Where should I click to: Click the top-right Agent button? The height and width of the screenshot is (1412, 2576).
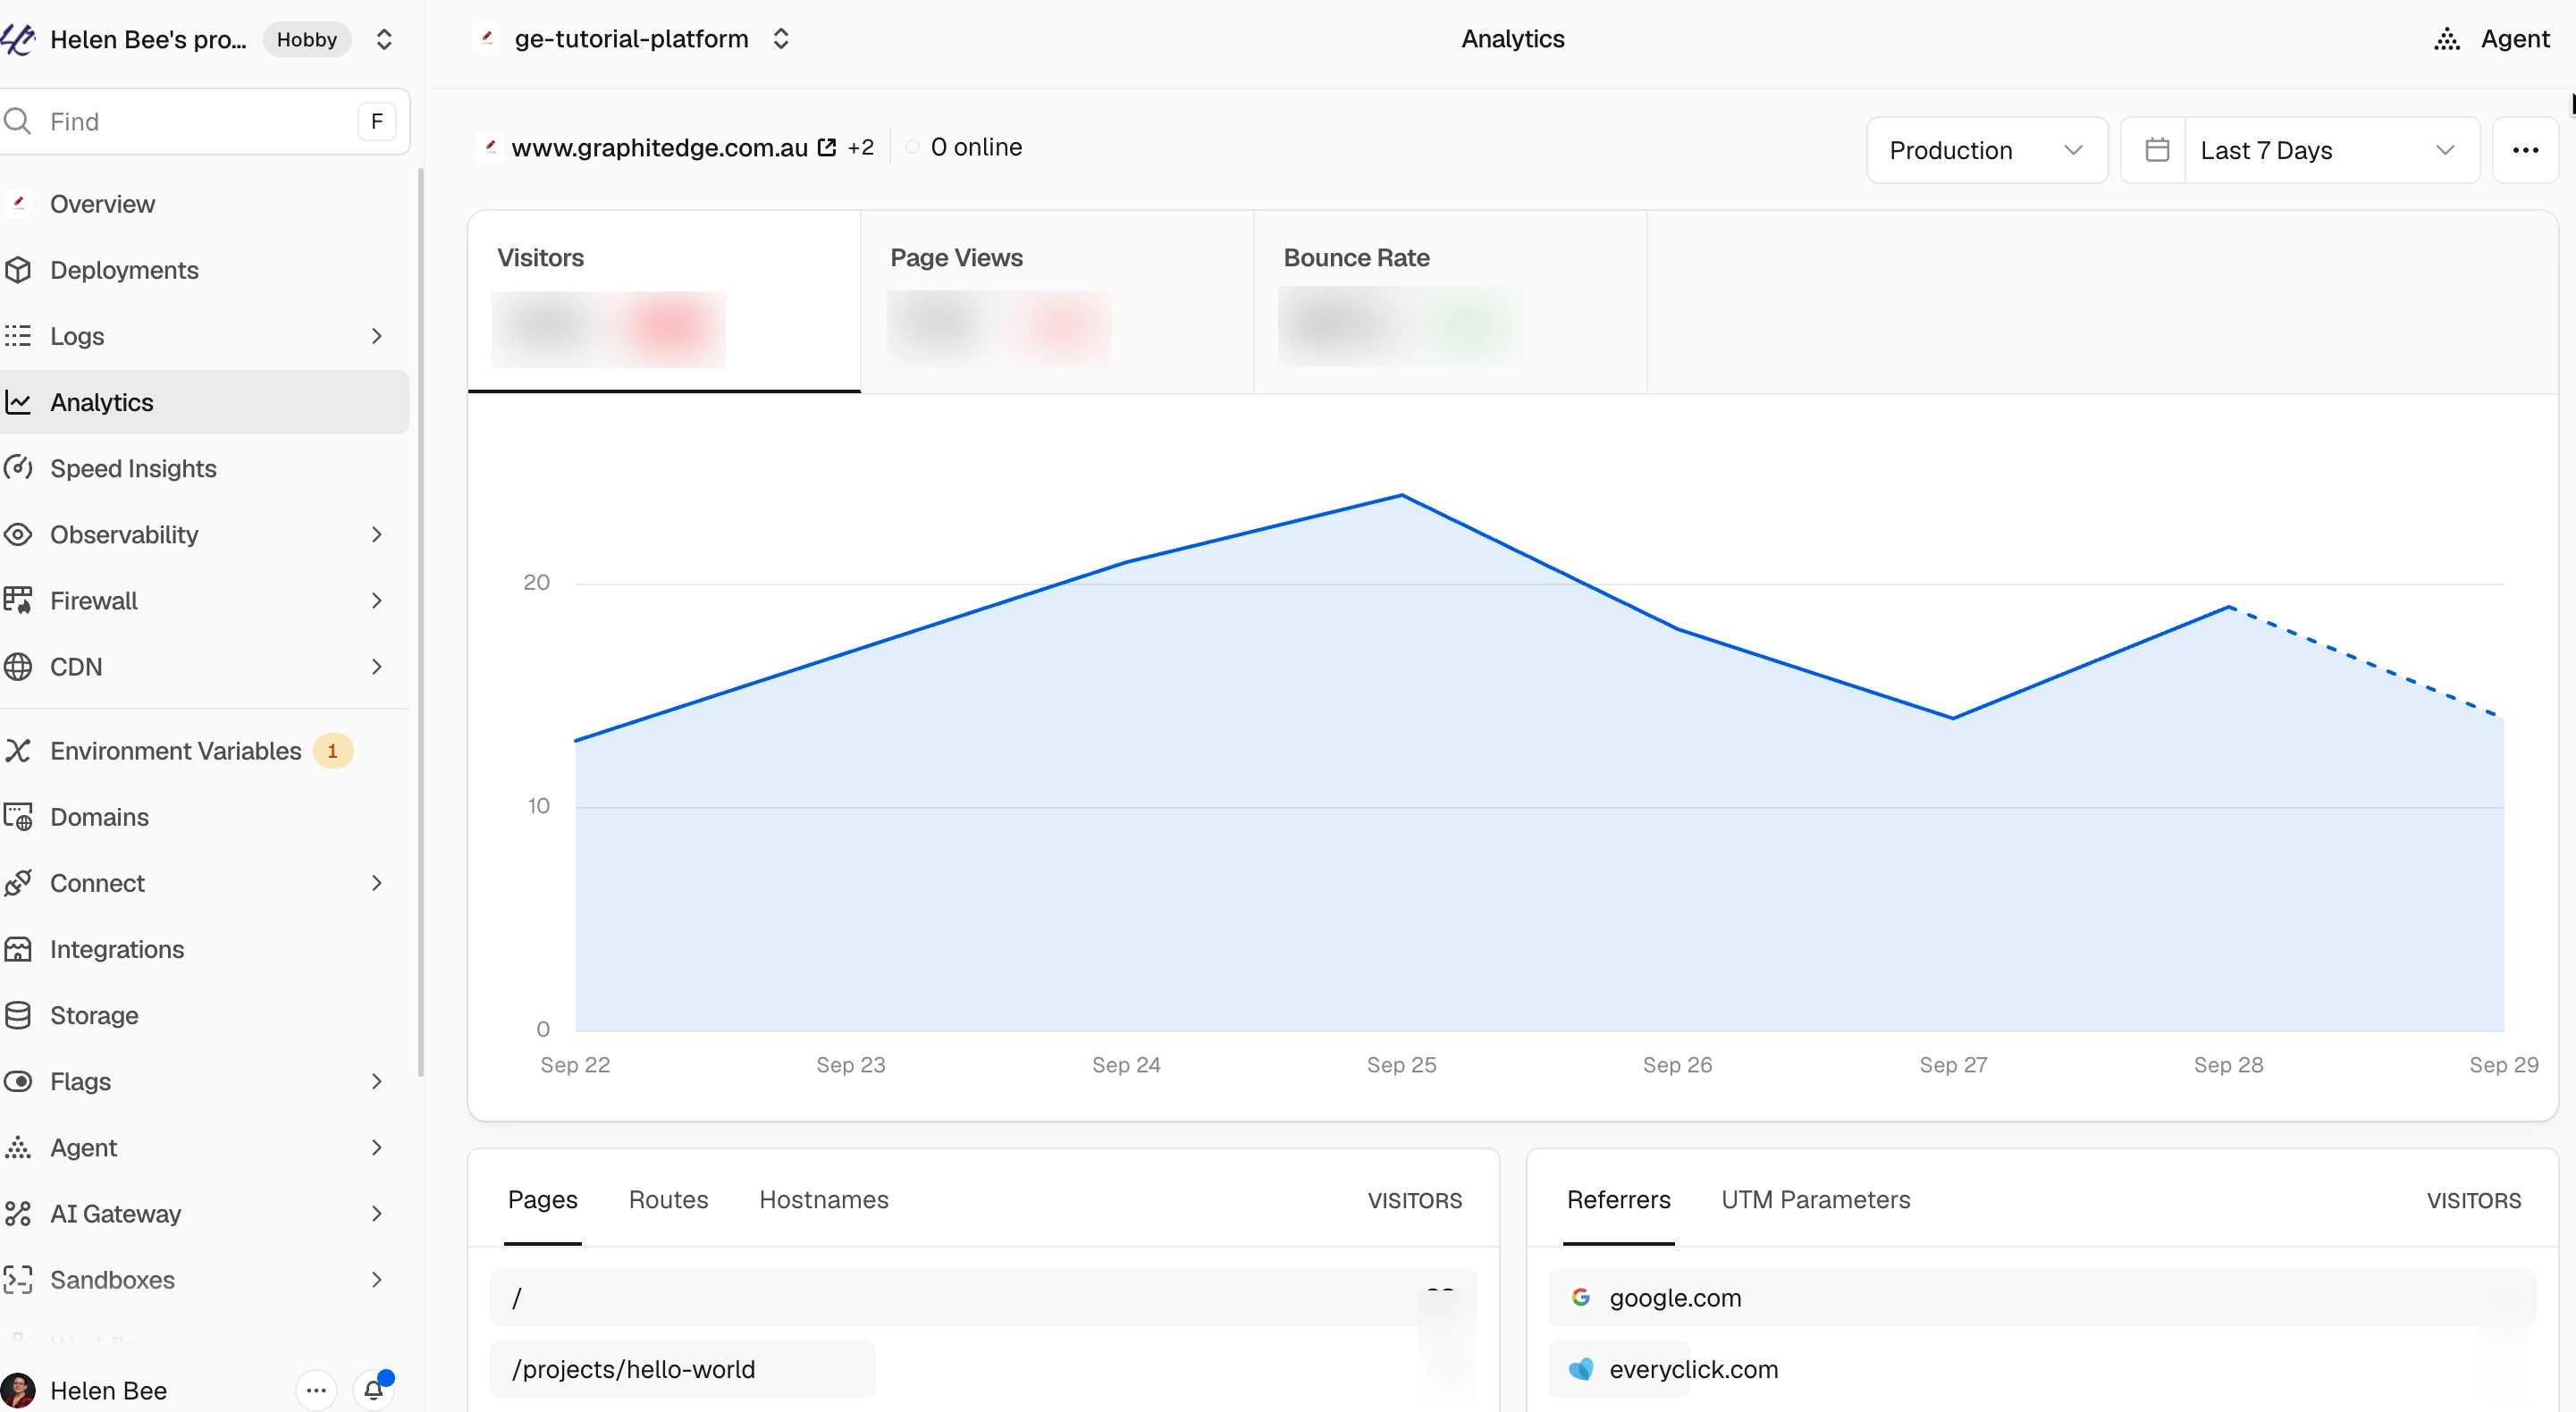tap(2492, 39)
